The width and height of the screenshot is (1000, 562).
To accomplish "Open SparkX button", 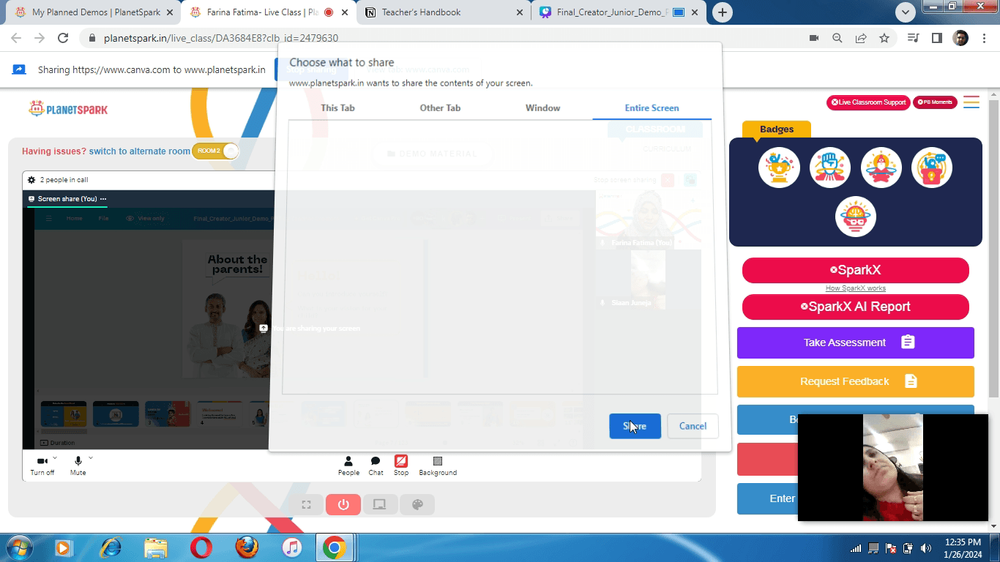I will point(855,270).
